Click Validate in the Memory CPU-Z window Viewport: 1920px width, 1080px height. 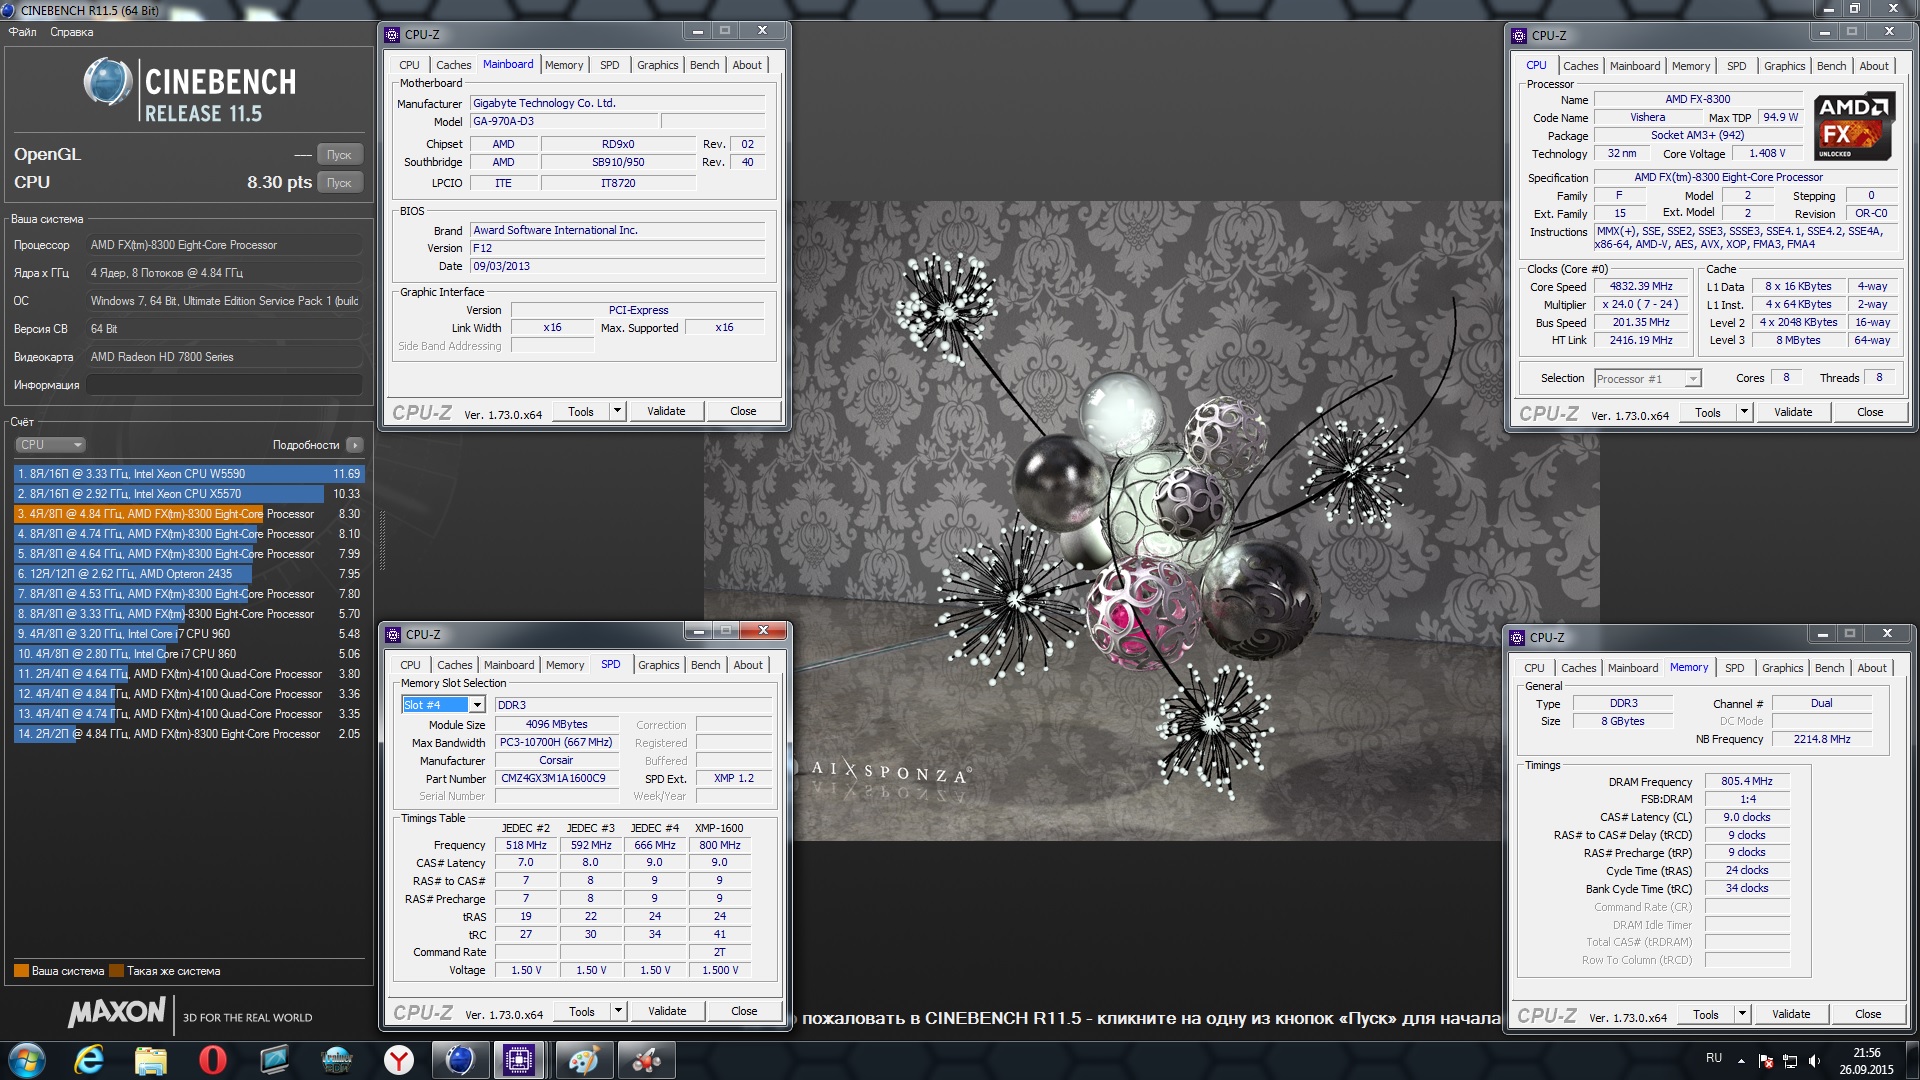1791,1014
